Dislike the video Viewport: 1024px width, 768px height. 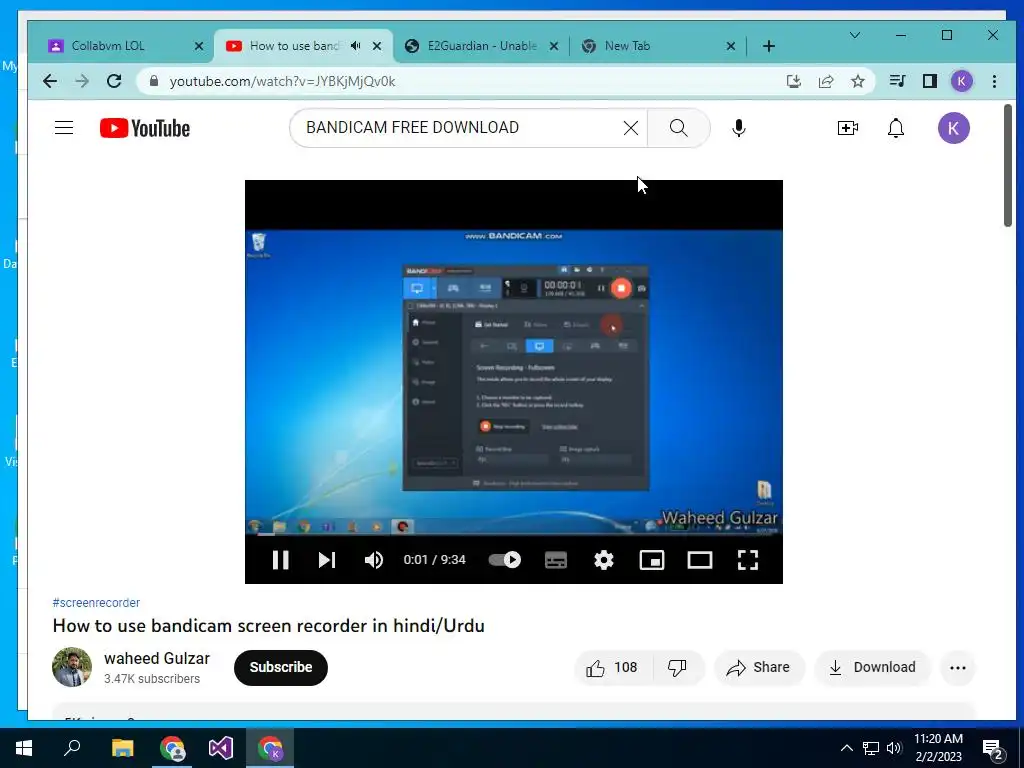pyautogui.click(x=679, y=667)
